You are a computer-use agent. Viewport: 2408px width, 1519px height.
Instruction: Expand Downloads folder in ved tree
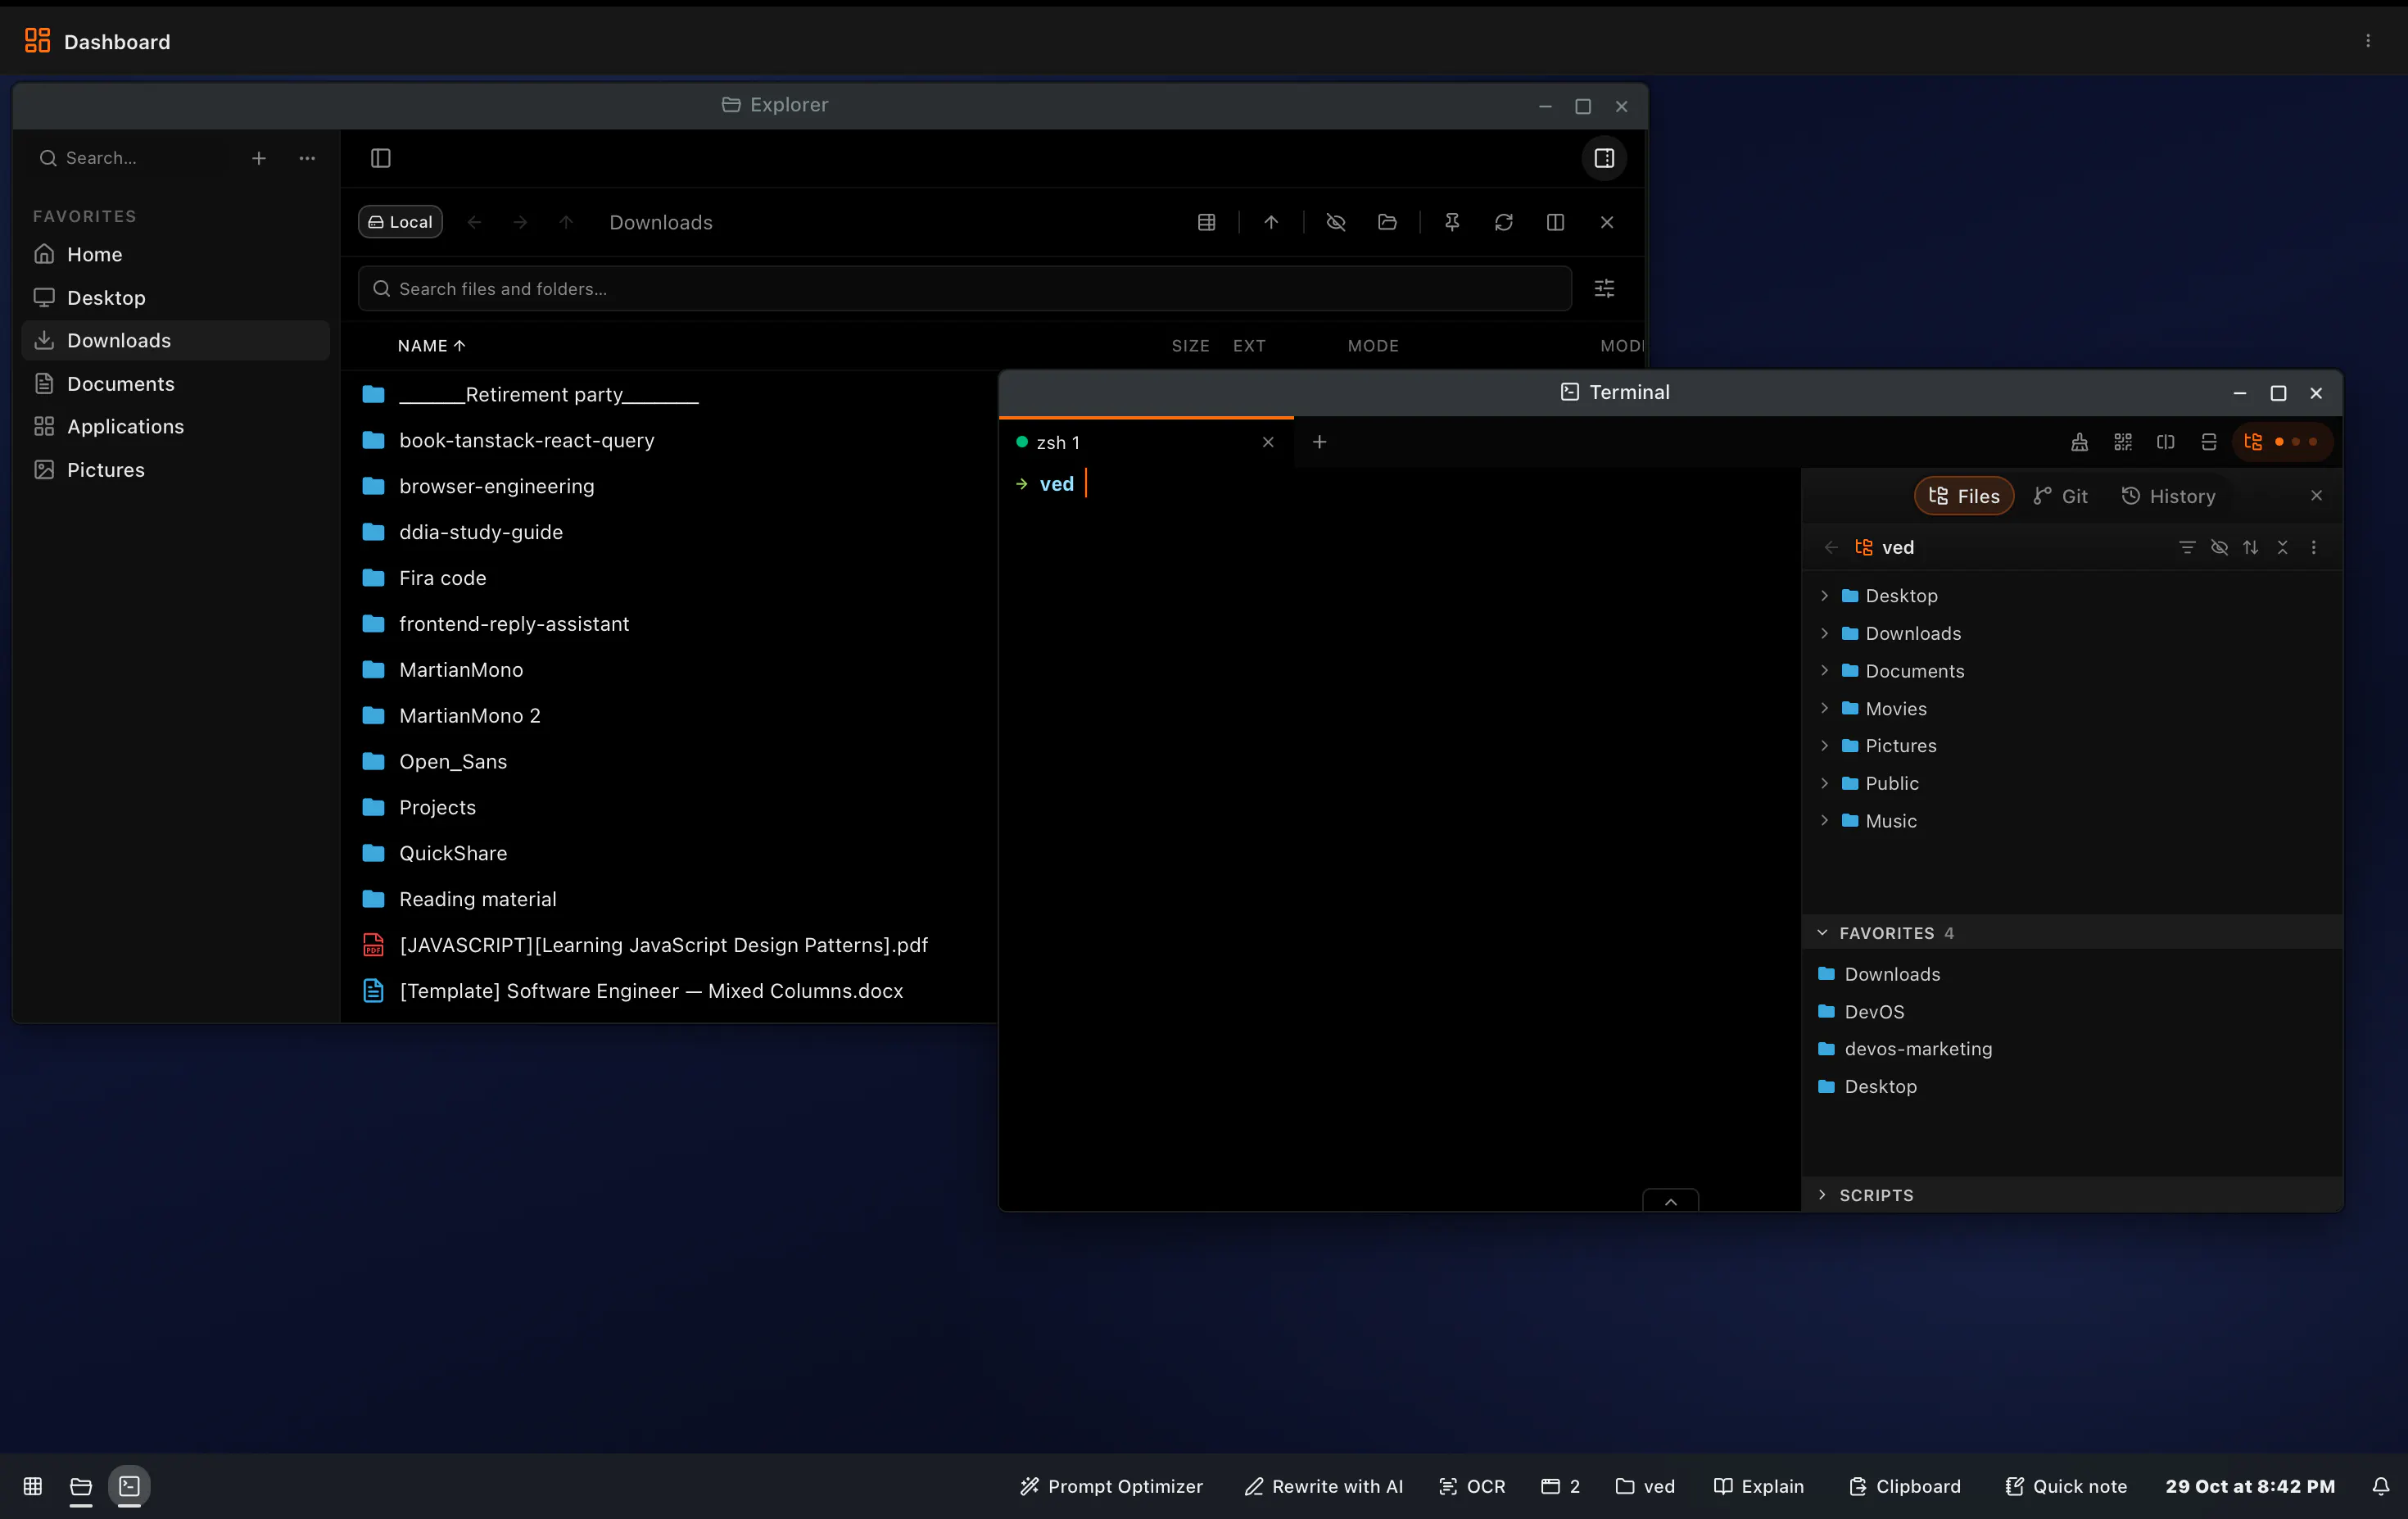pos(1824,633)
